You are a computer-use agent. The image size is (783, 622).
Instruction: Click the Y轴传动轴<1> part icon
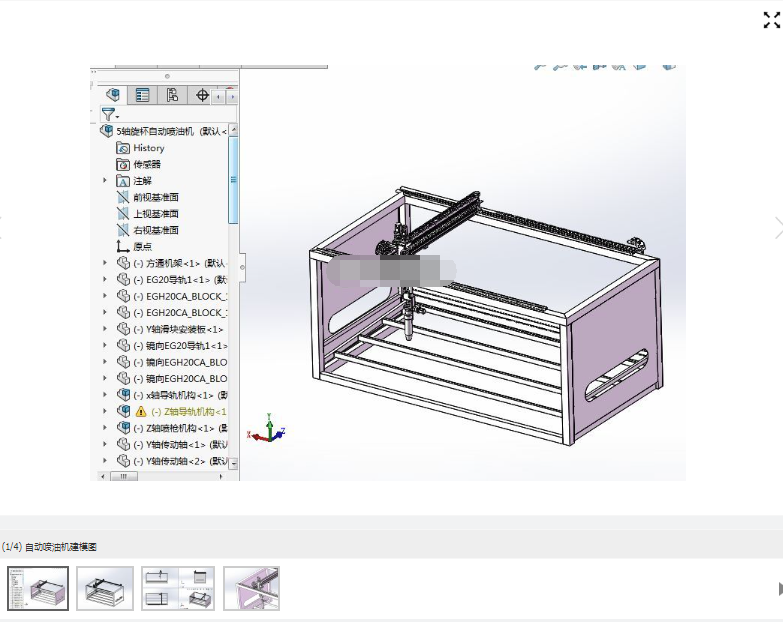point(123,444)
